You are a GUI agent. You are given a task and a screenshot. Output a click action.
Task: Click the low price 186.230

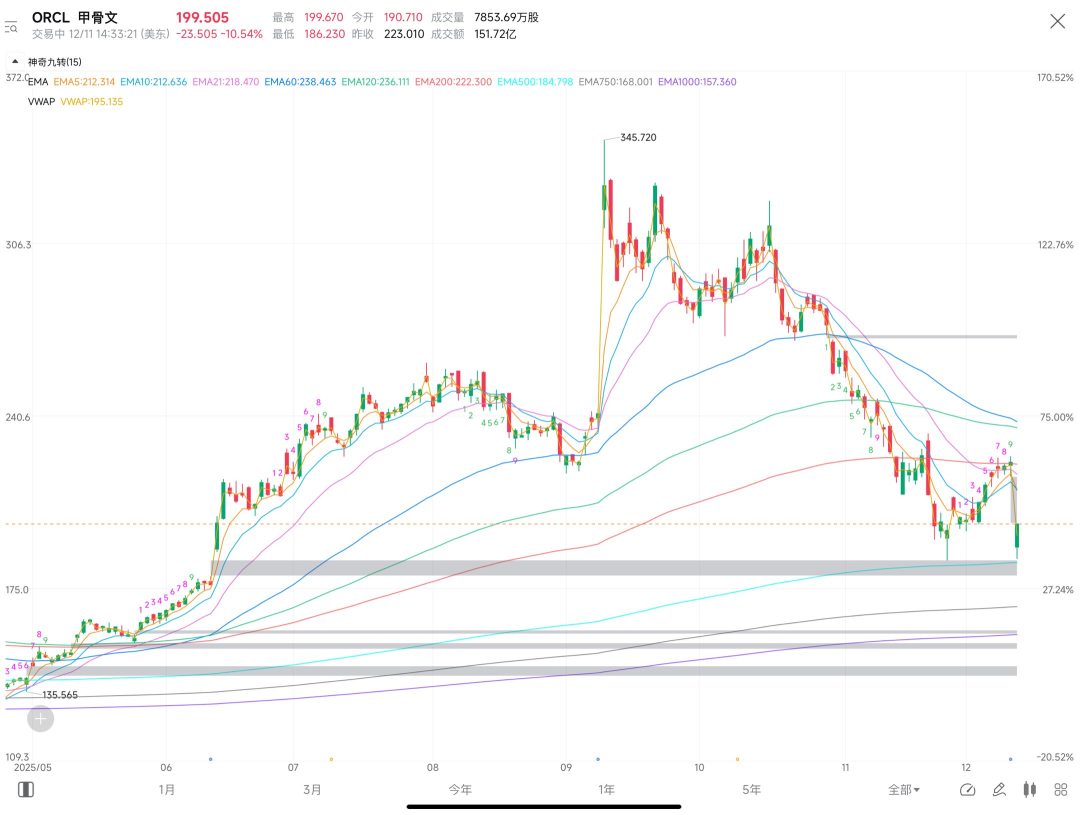(324, 34)
